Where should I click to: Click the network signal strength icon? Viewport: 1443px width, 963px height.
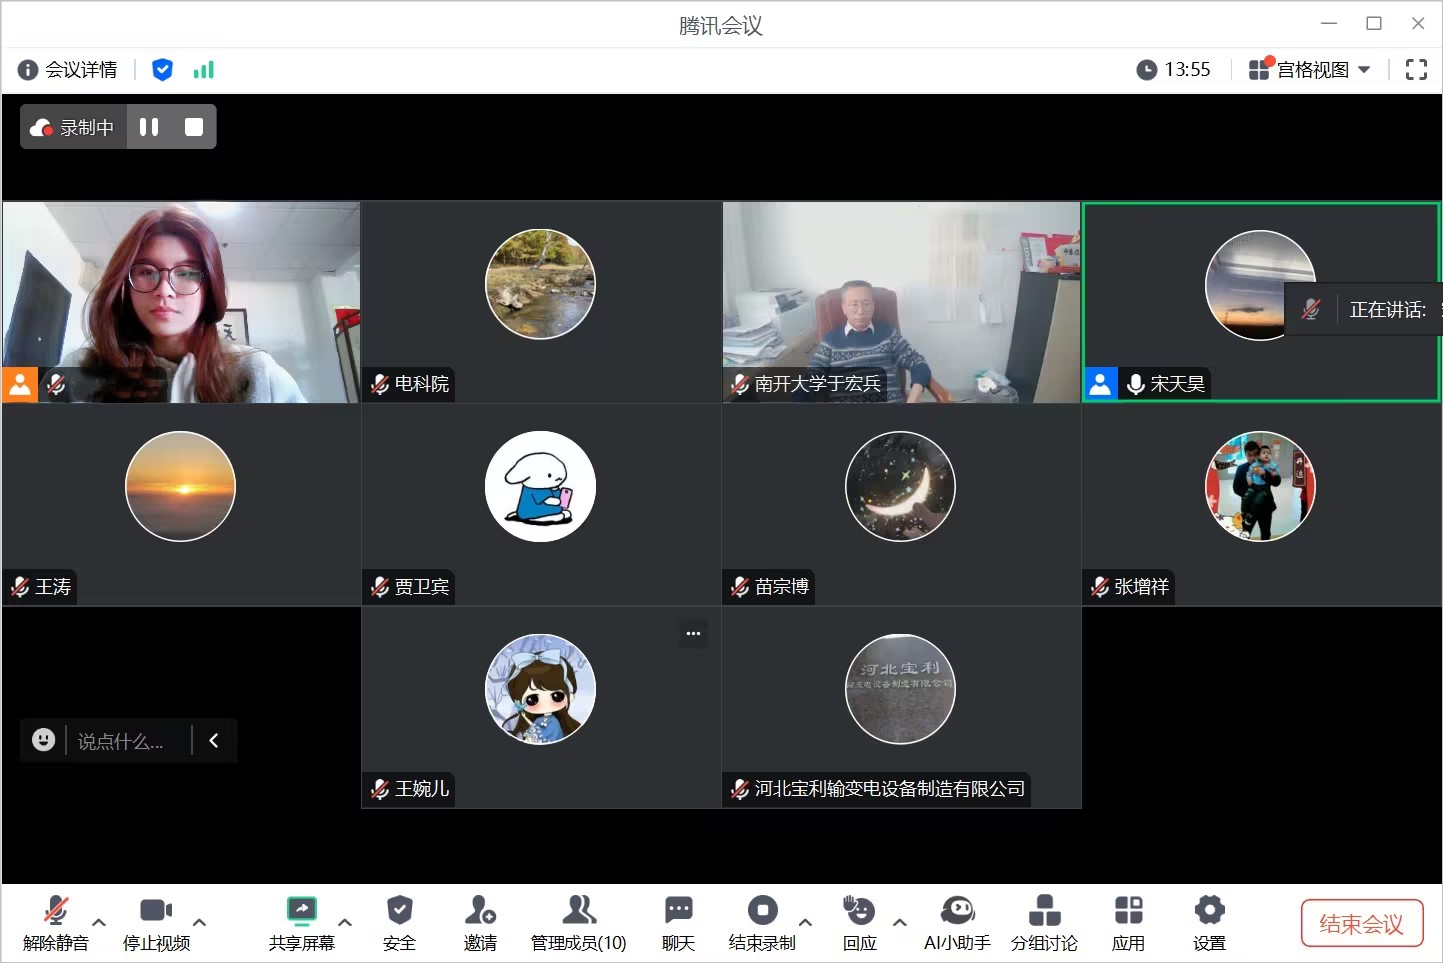point(204,70)
